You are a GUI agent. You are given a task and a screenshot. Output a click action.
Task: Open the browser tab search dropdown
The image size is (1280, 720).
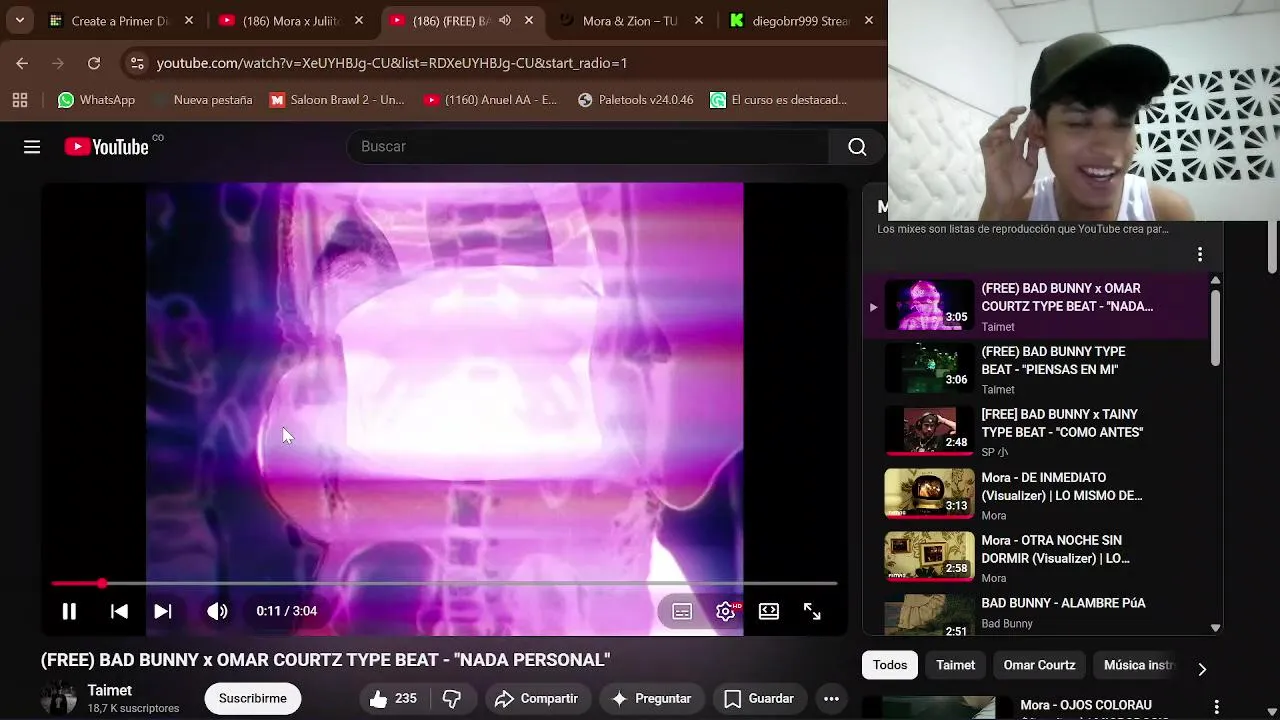pos(19,20)
